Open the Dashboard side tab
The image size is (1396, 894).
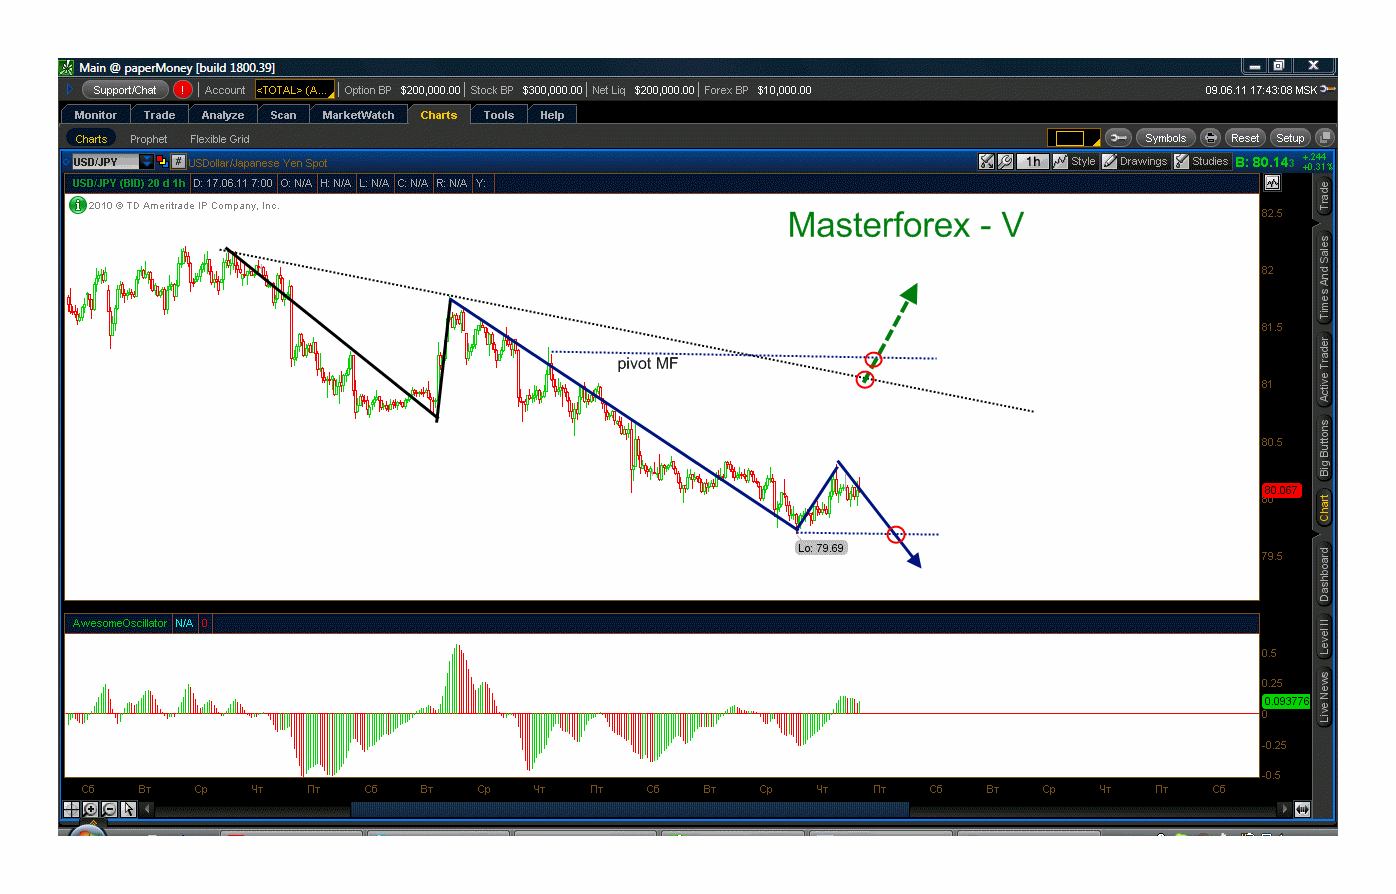[x=1324, y=573]
